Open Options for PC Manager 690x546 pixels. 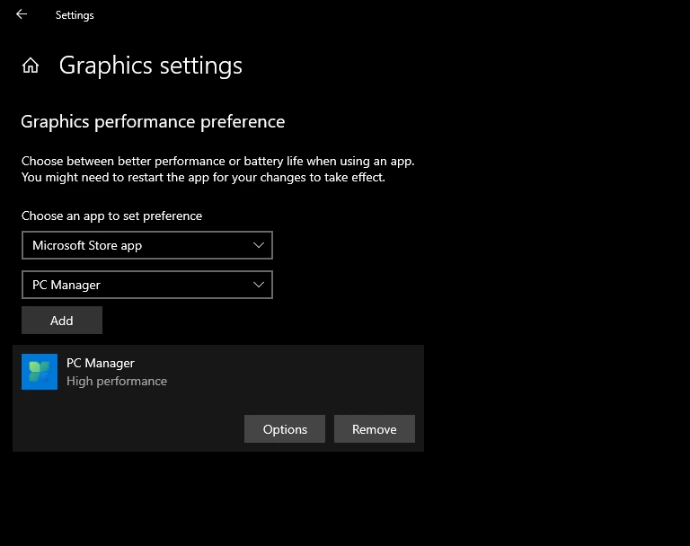point(285,429)
